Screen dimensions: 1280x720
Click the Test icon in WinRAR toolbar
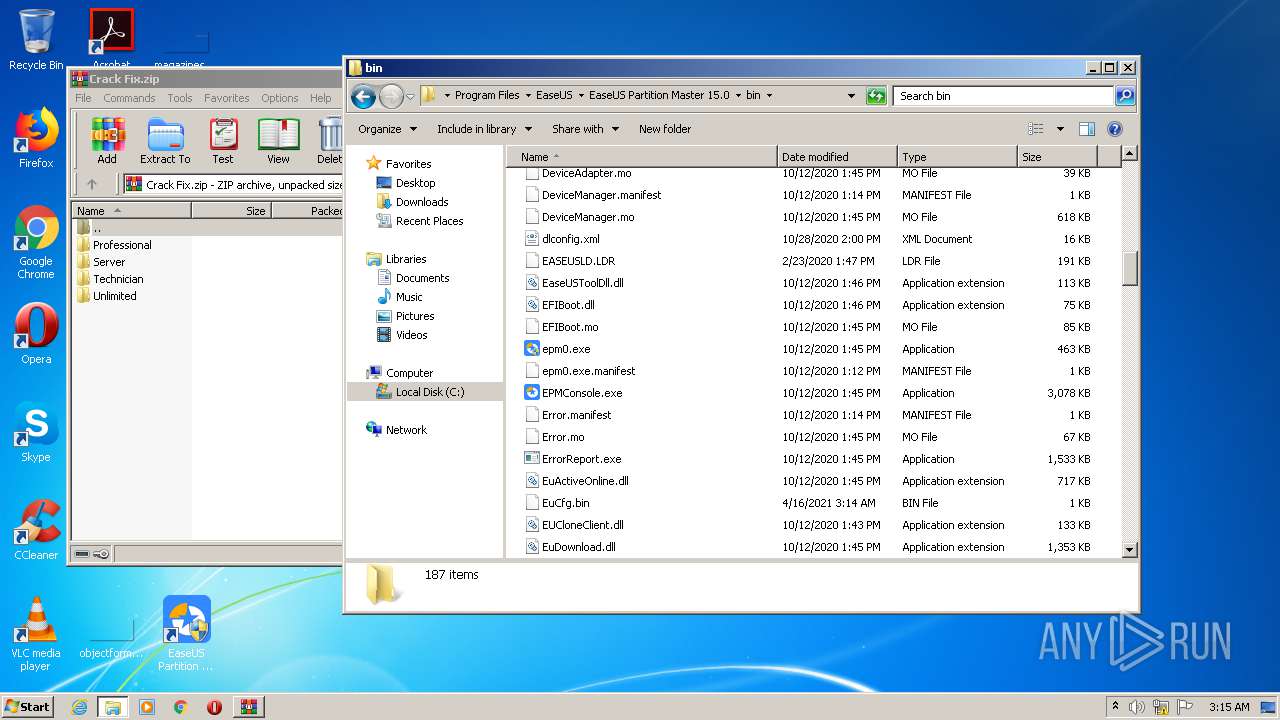[x=223, y=141]
